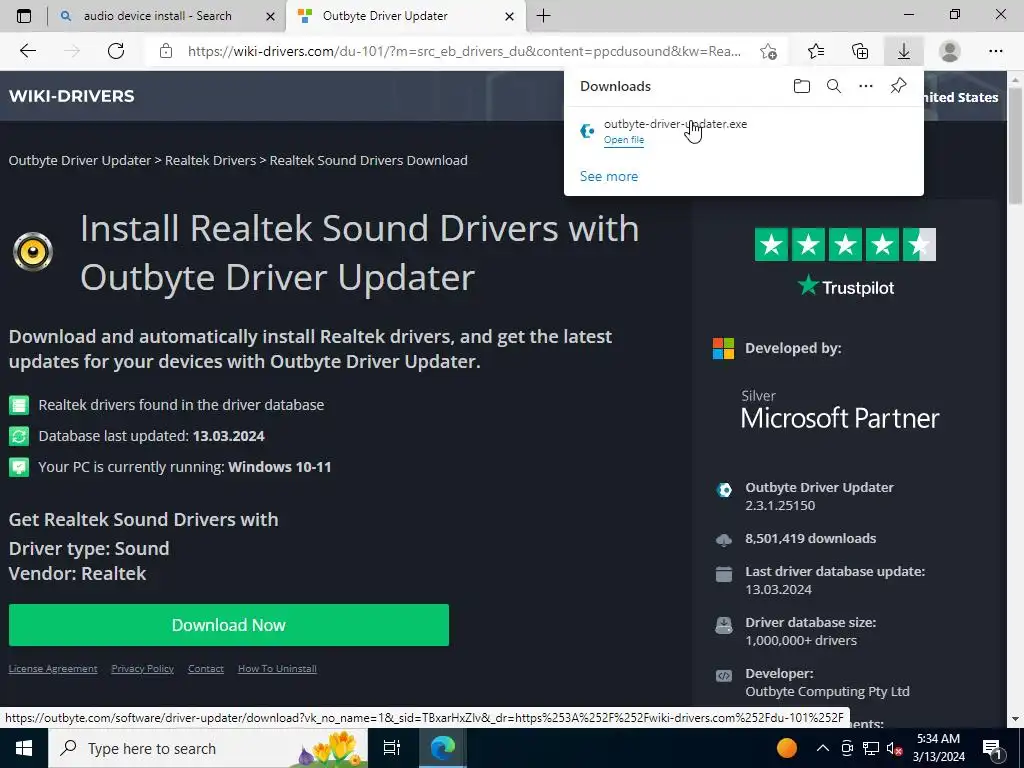Open the Contact link

[x=206, y=669]
